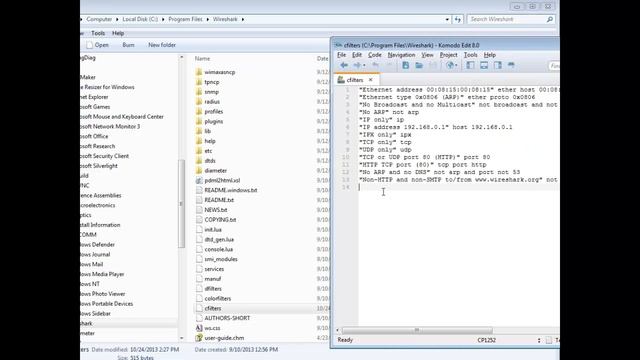Toggle Komodo's bottom pane visibility
The image size is (640, 360).
[x=484, y=65]
